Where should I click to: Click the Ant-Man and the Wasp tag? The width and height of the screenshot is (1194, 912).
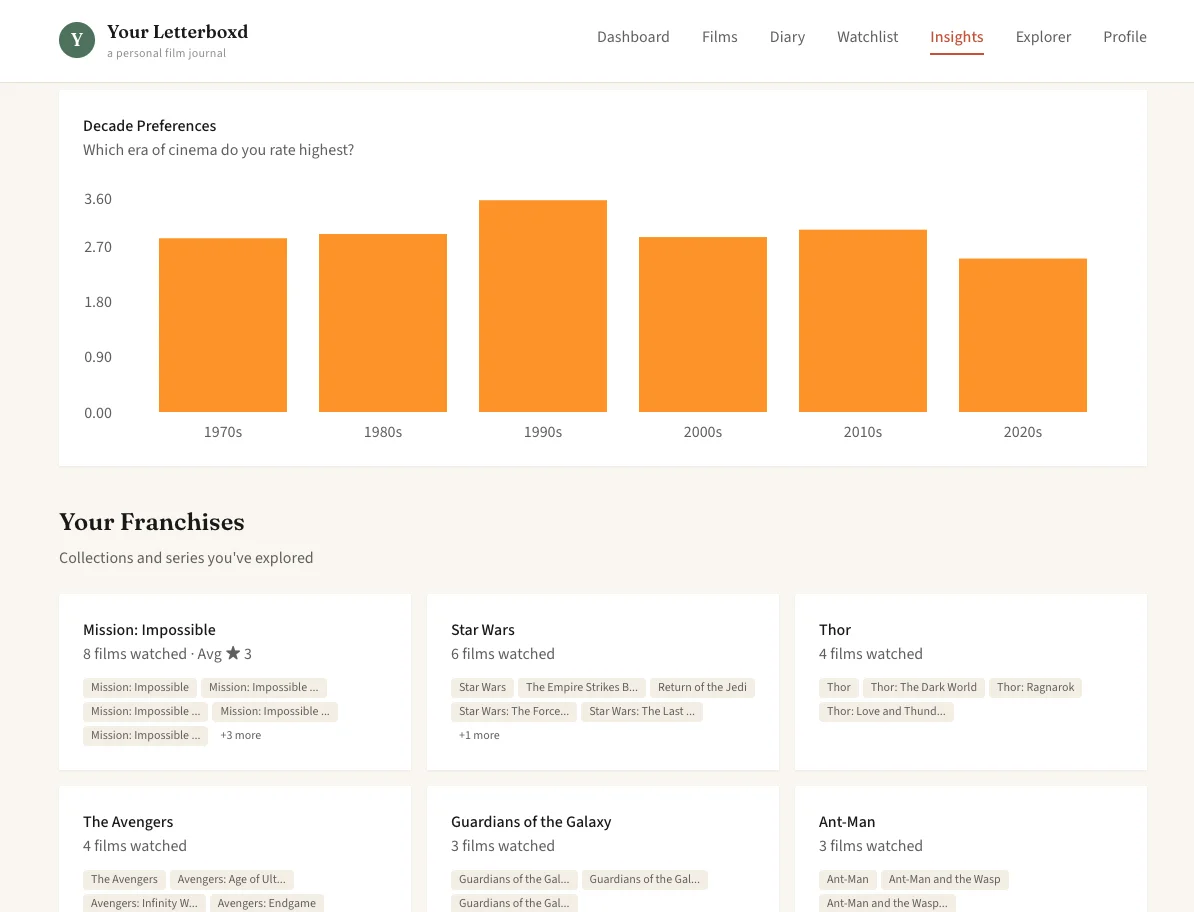pyautogui.click(x=944, y=879)
